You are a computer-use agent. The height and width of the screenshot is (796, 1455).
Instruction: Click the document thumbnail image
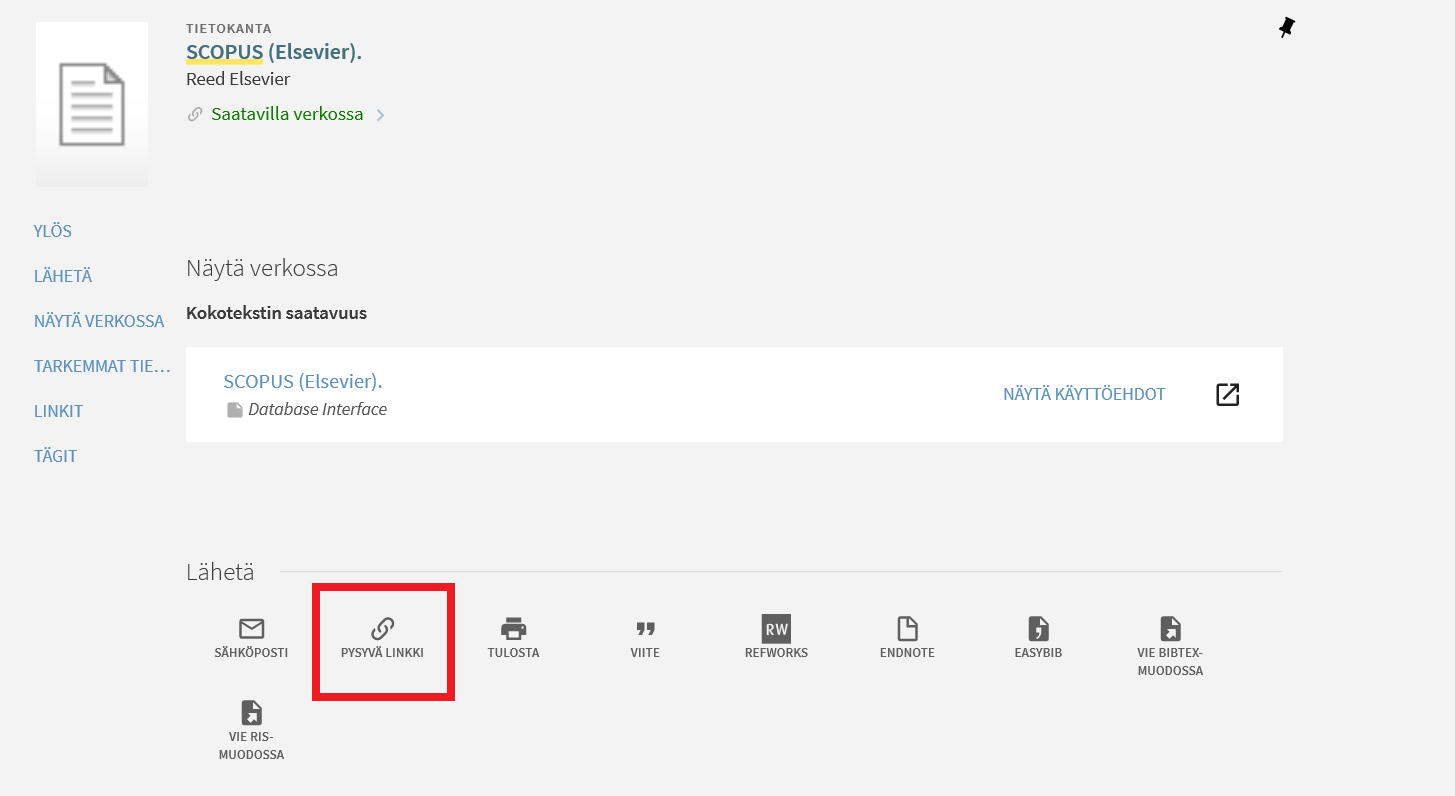coord(92,104)
